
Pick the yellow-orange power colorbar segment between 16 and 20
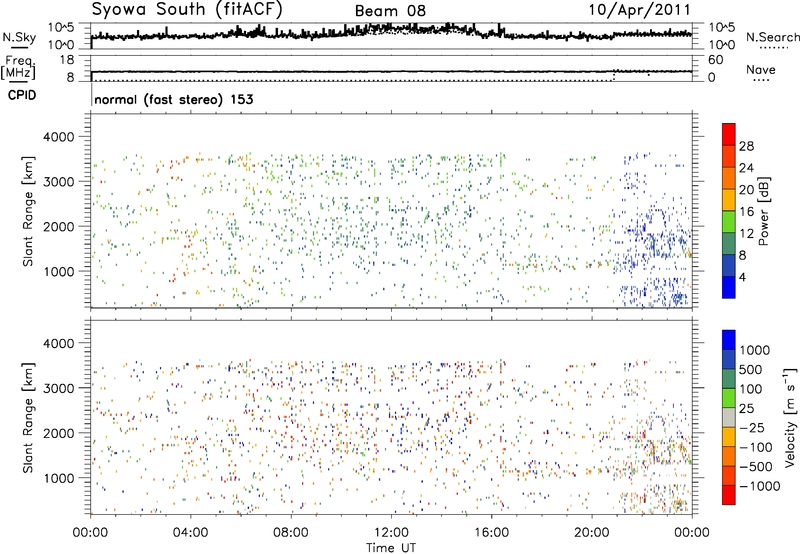coord(729,199)
